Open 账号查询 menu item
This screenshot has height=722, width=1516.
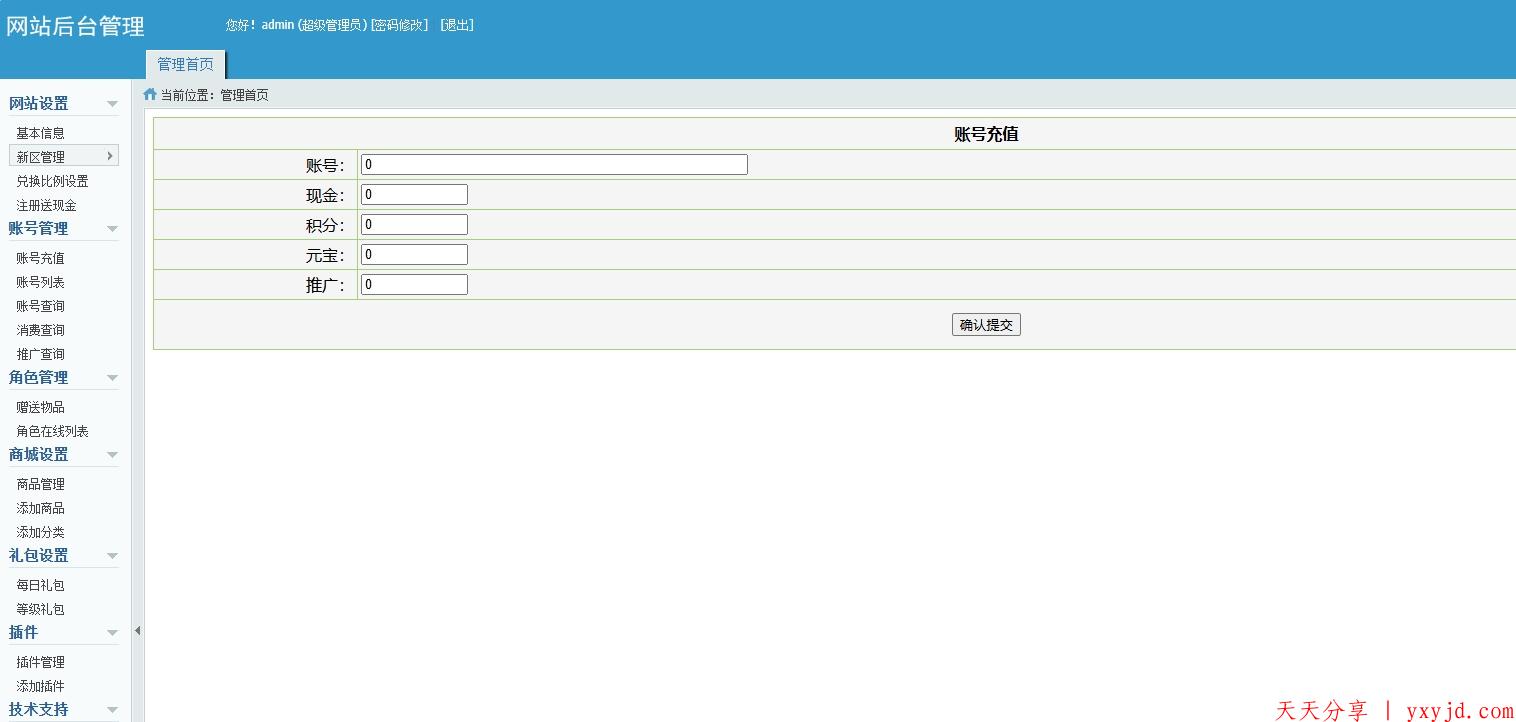coord(40,306)
